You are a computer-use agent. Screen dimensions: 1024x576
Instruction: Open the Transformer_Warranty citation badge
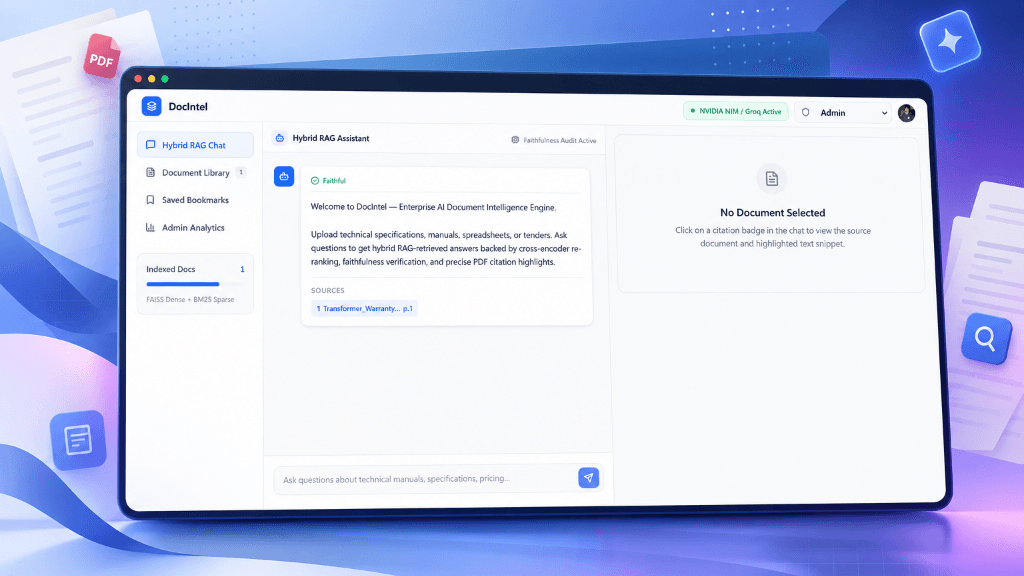[364, 308]
